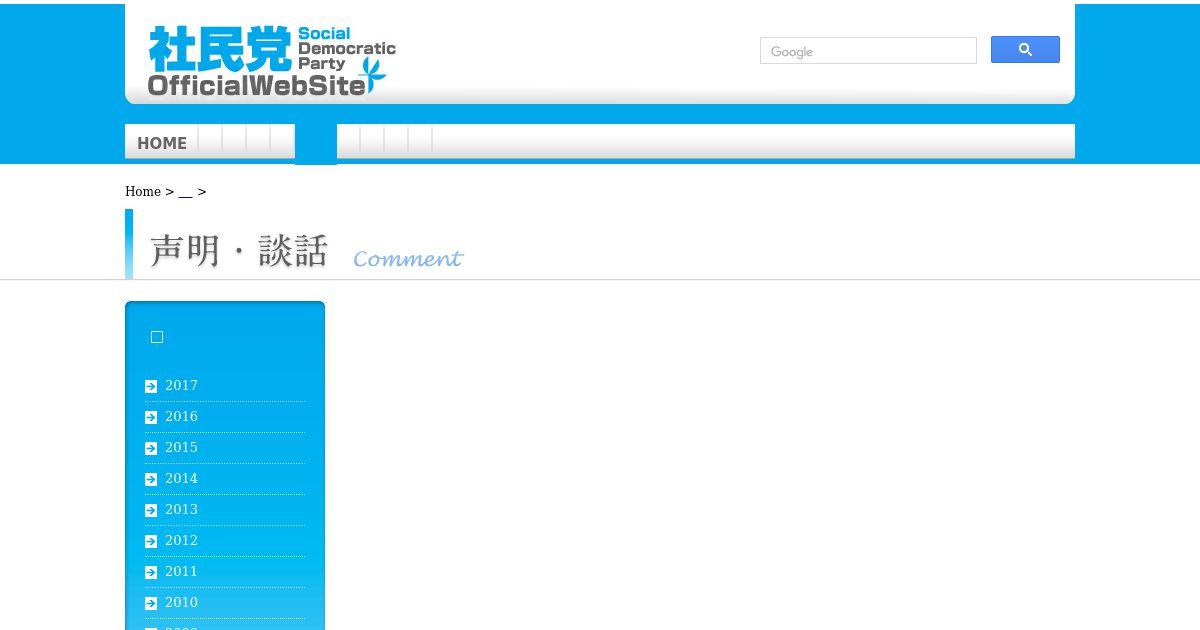Open the 2011 archive link
Screen dimensions: 1200x630
click(181, 571)
